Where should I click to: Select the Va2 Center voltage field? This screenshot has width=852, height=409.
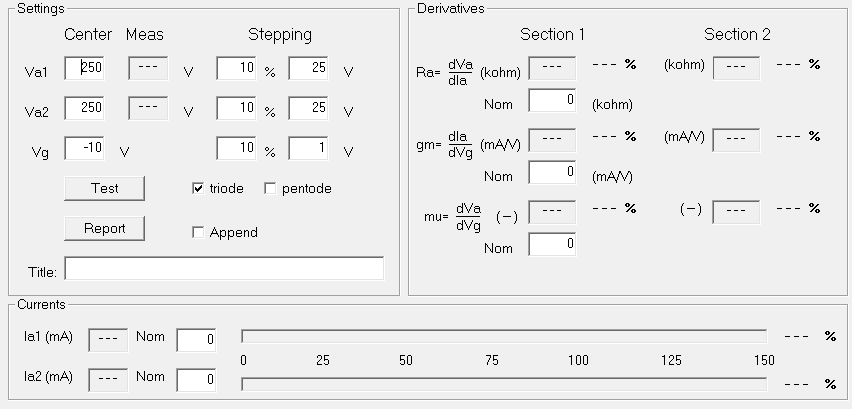click(x=84, y=107)
